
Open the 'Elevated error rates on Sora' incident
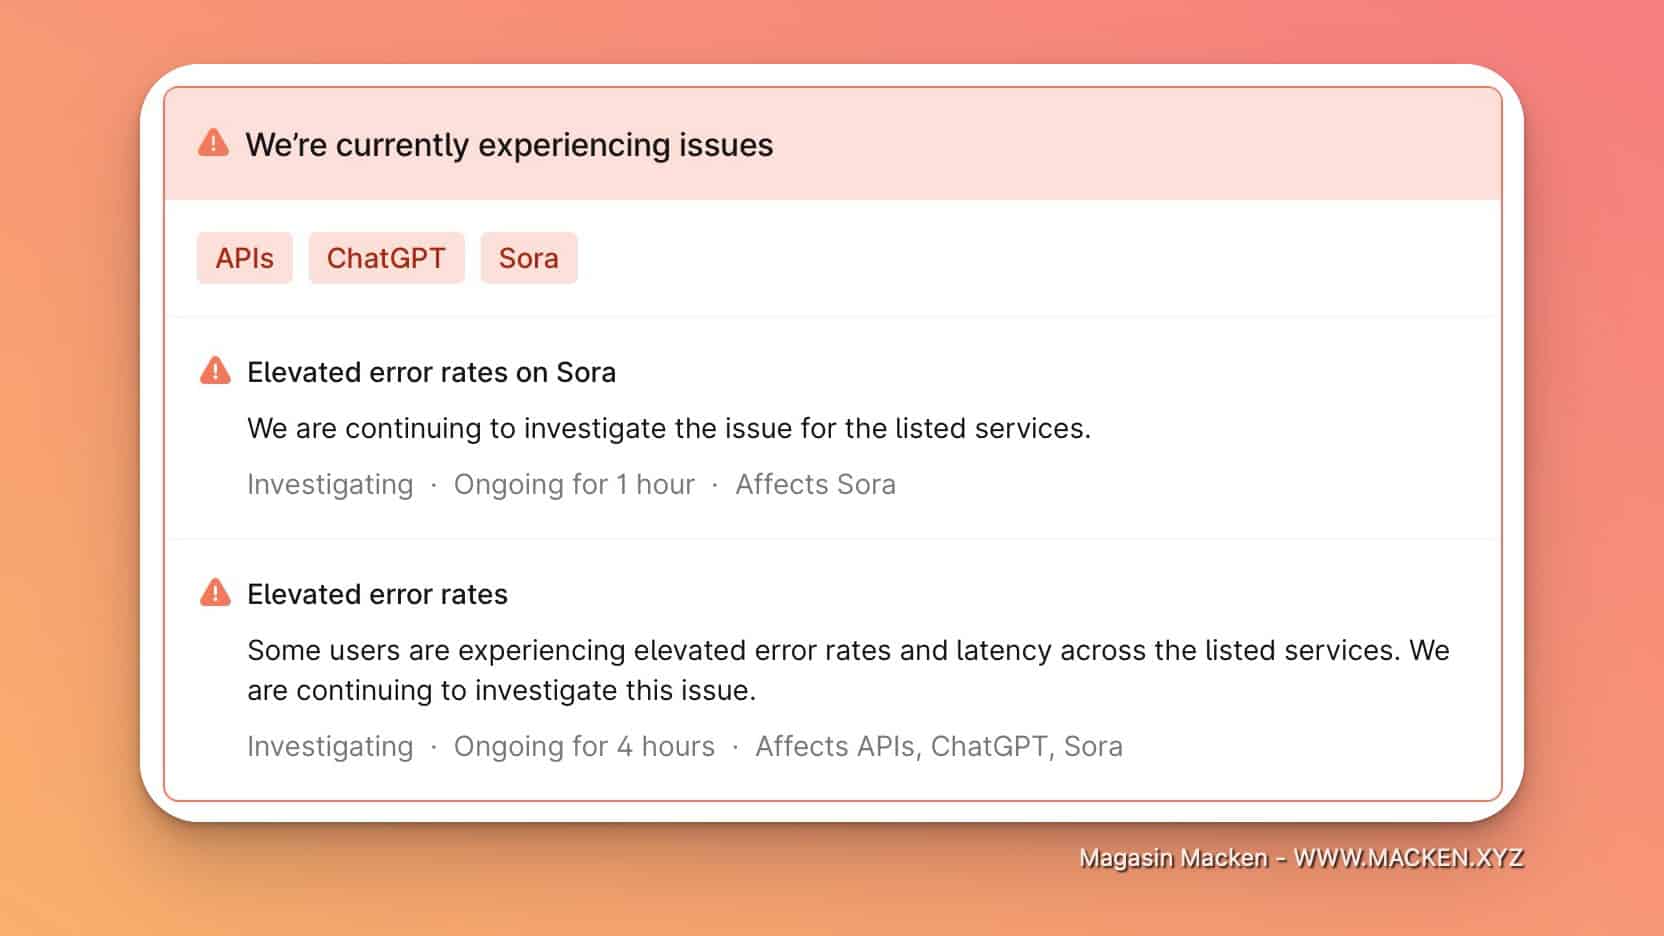click(431, 372)
